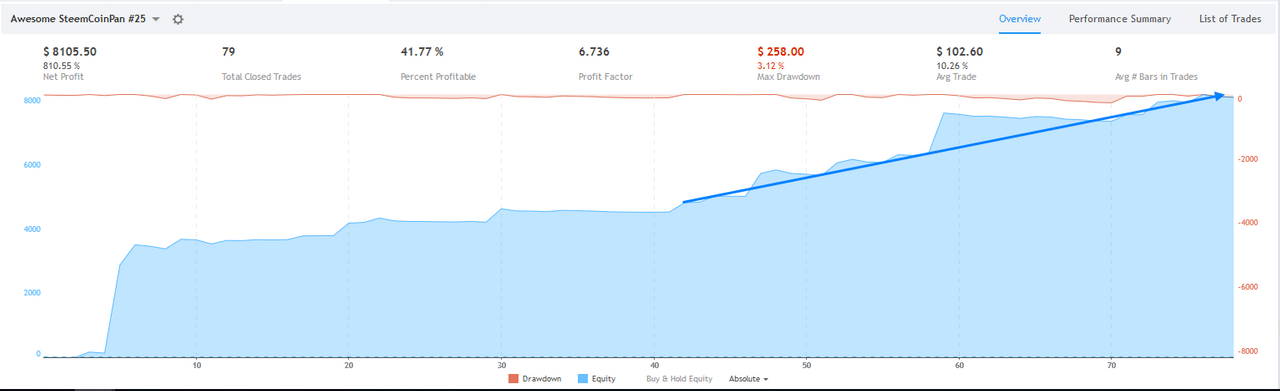The height and width of the screenshot is (391, 1280).
Task: Click the Avg Trade value $ 102.60
Action: tap(959, 51)
